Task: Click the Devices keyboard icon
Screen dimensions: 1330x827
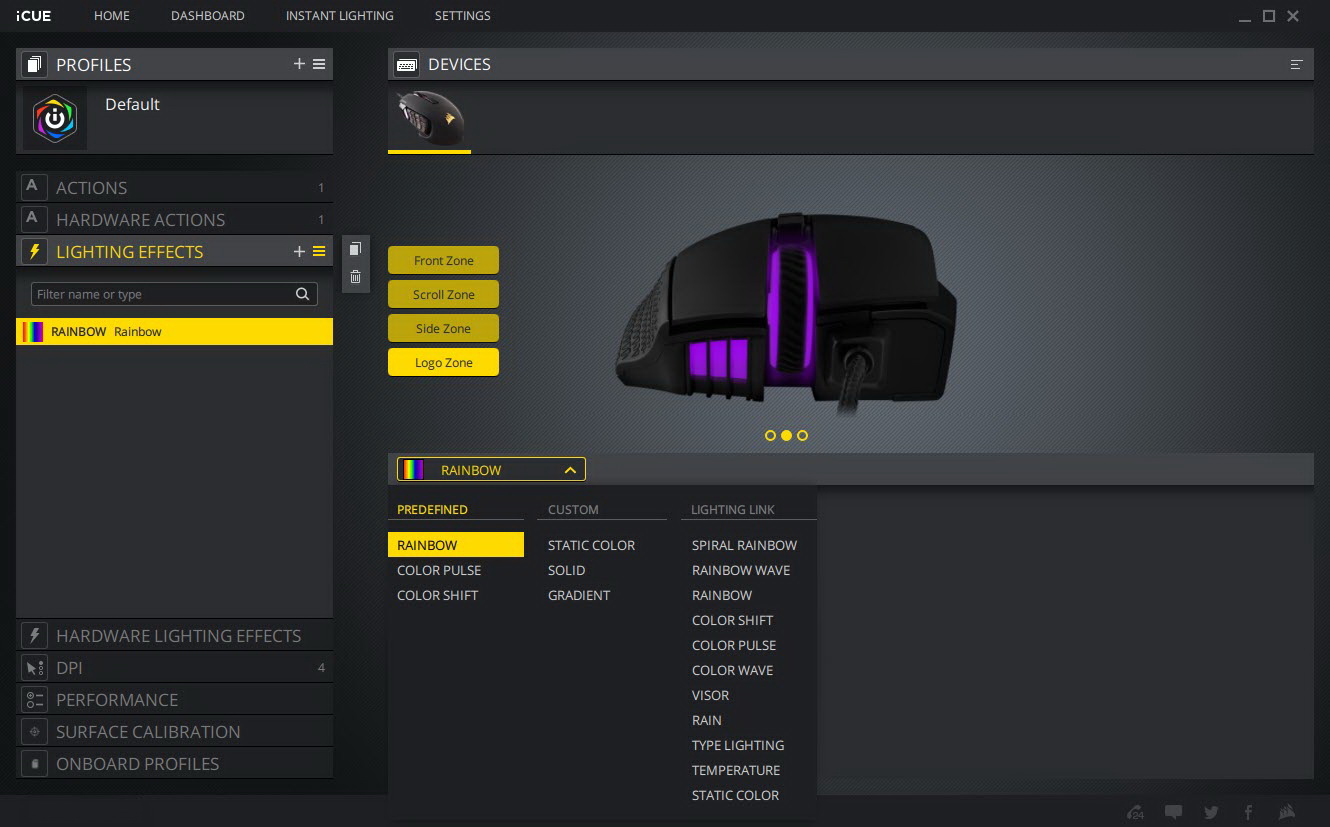Action: click(406, 64)
